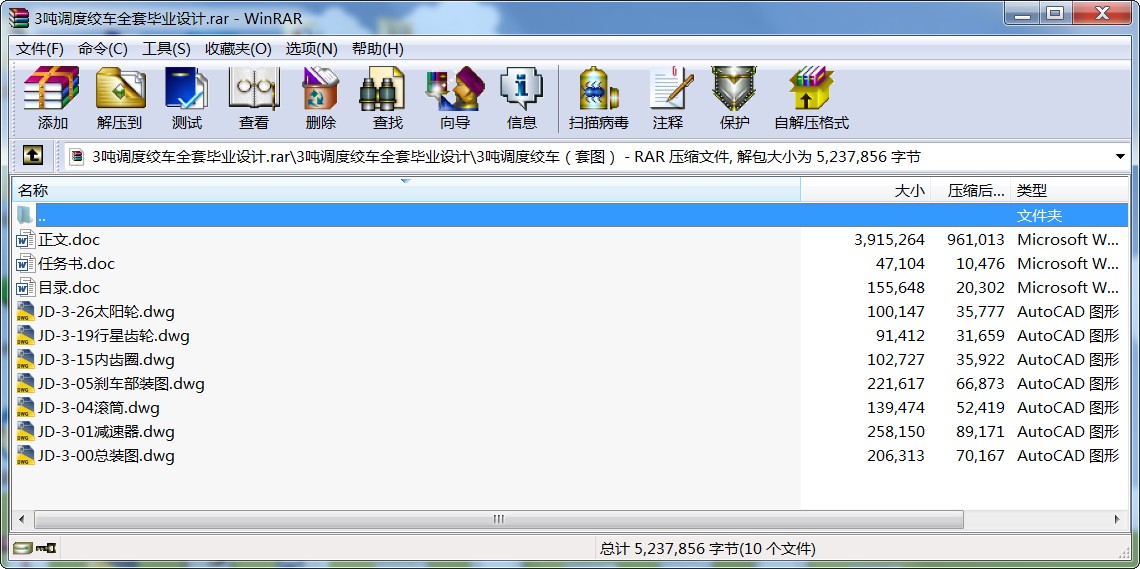The image size is (1140, 569).
Task: Select the 正文.doc file
Action: tap(69, 240)
